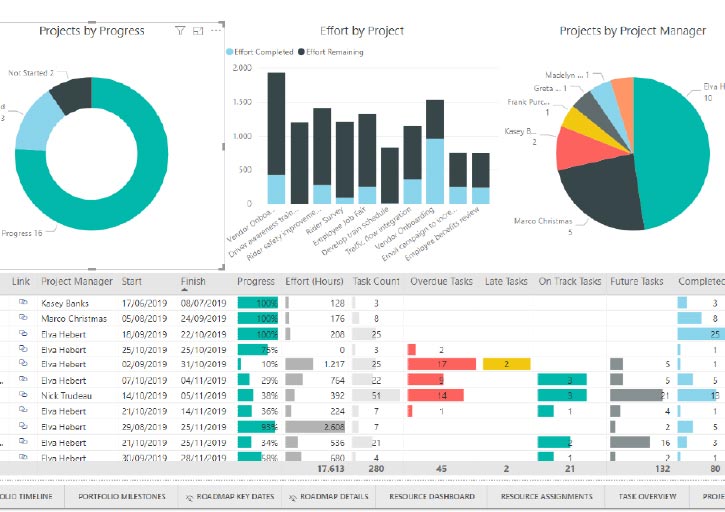
Task: Sort table by Finish column header
Action: point(193,282)
